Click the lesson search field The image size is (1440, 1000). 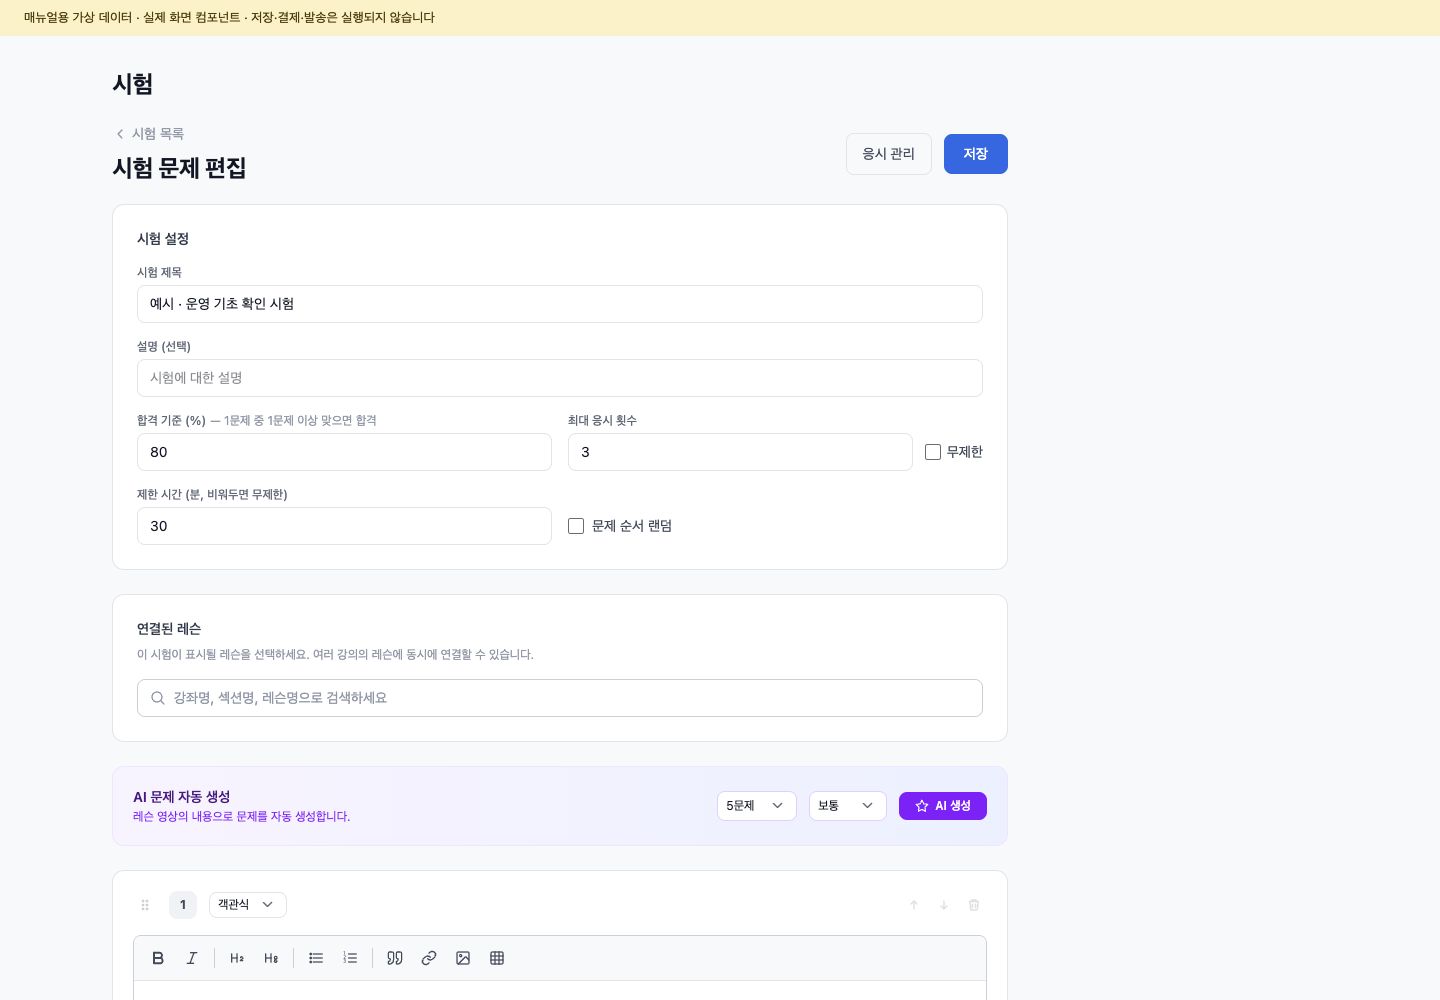560,698
